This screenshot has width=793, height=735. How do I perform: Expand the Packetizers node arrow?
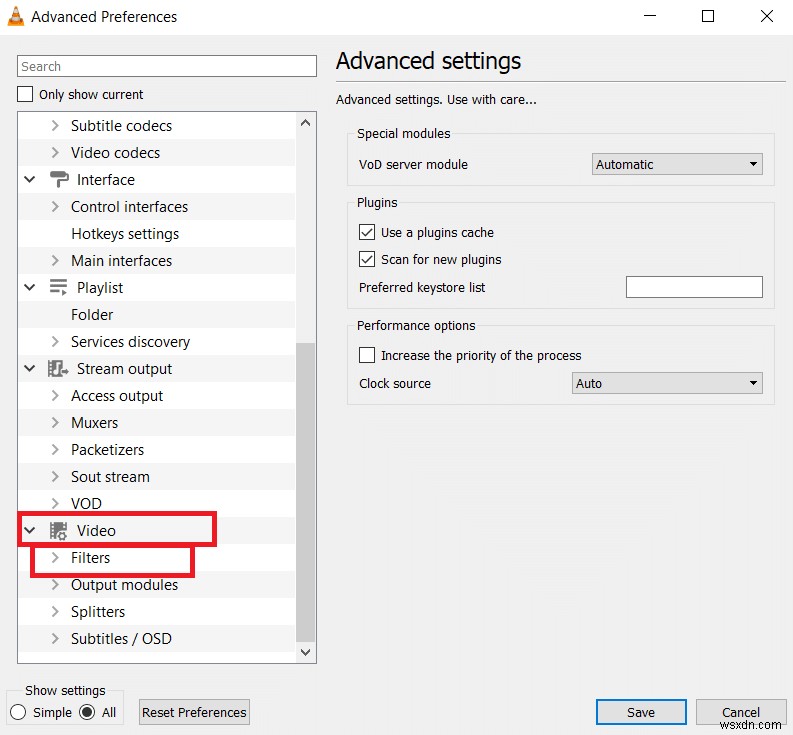coord(55,450)
